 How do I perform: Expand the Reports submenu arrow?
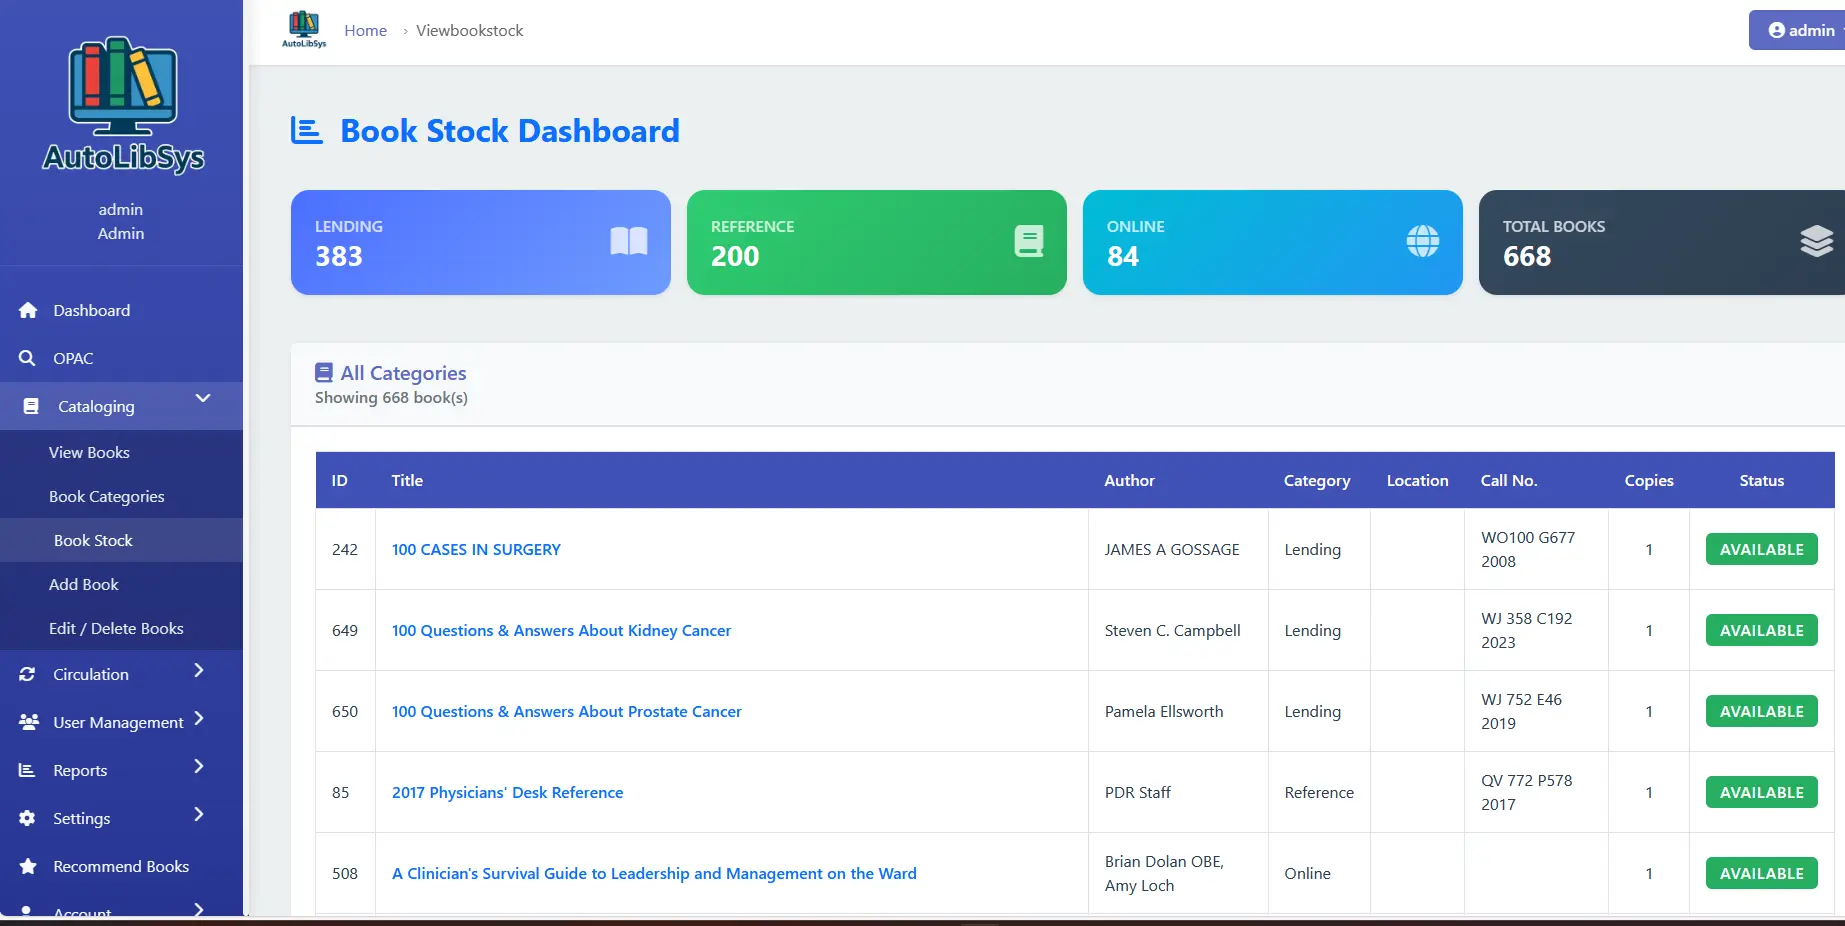pos(199,766)
